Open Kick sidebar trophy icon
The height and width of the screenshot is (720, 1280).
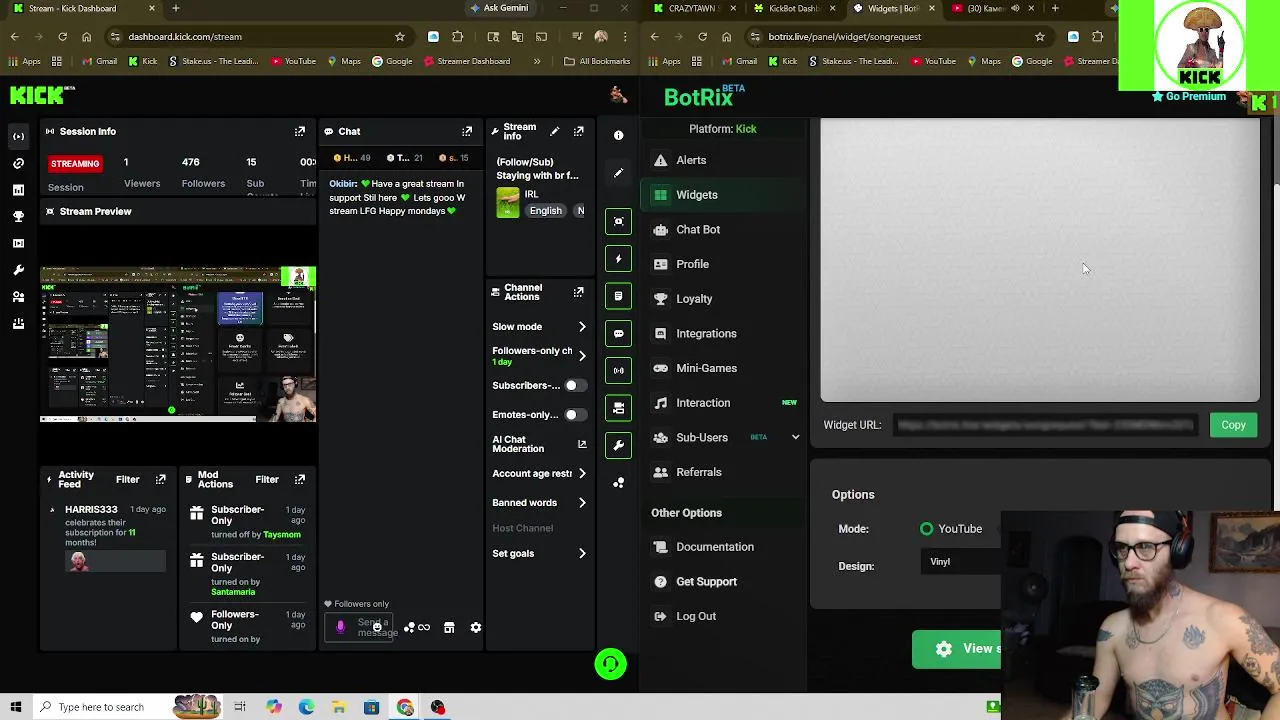point(18,216)
